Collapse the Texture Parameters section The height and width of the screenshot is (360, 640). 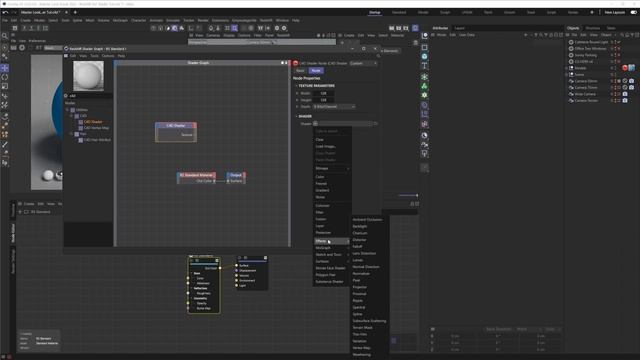pos(296,86)
